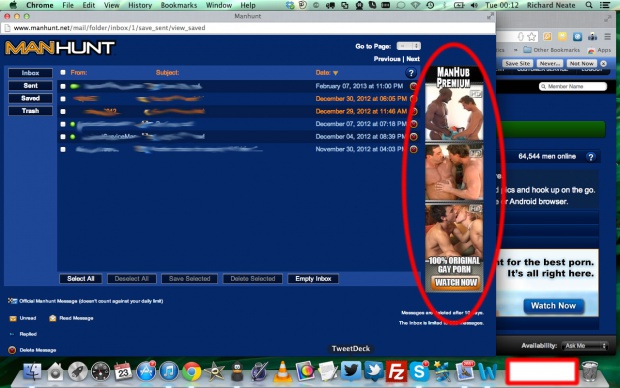Viewport: 620px width, 388px height.
Task: Open the Trash mail folder button
Action: 30,111
